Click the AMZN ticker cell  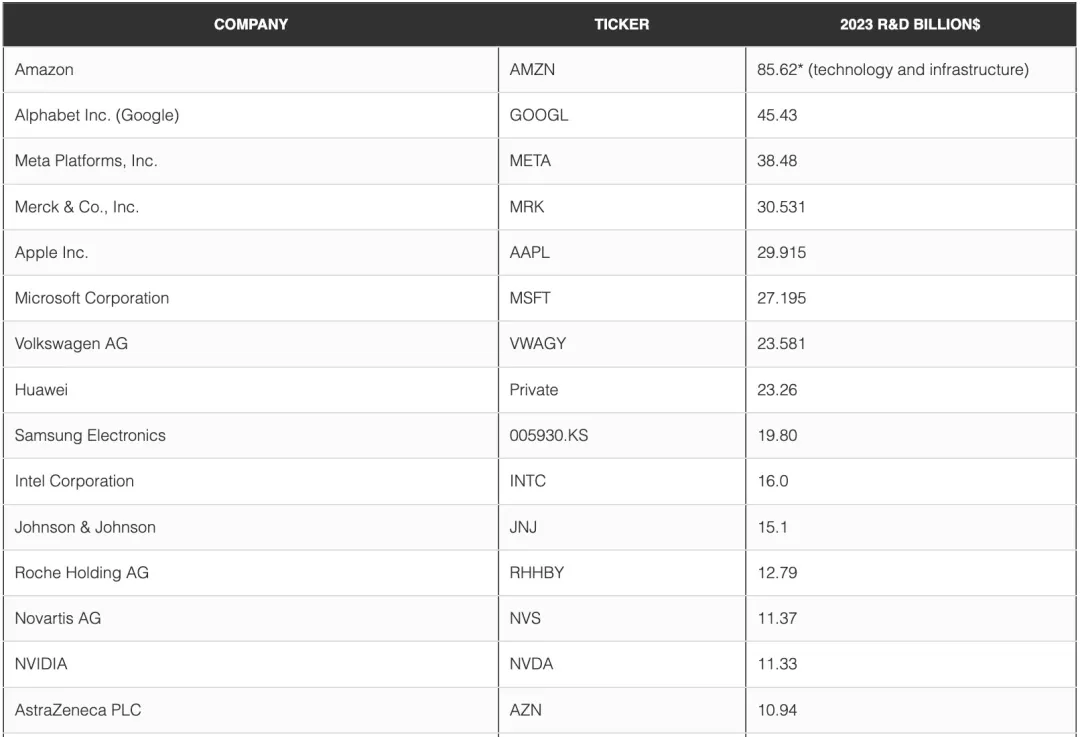[622, 70]
